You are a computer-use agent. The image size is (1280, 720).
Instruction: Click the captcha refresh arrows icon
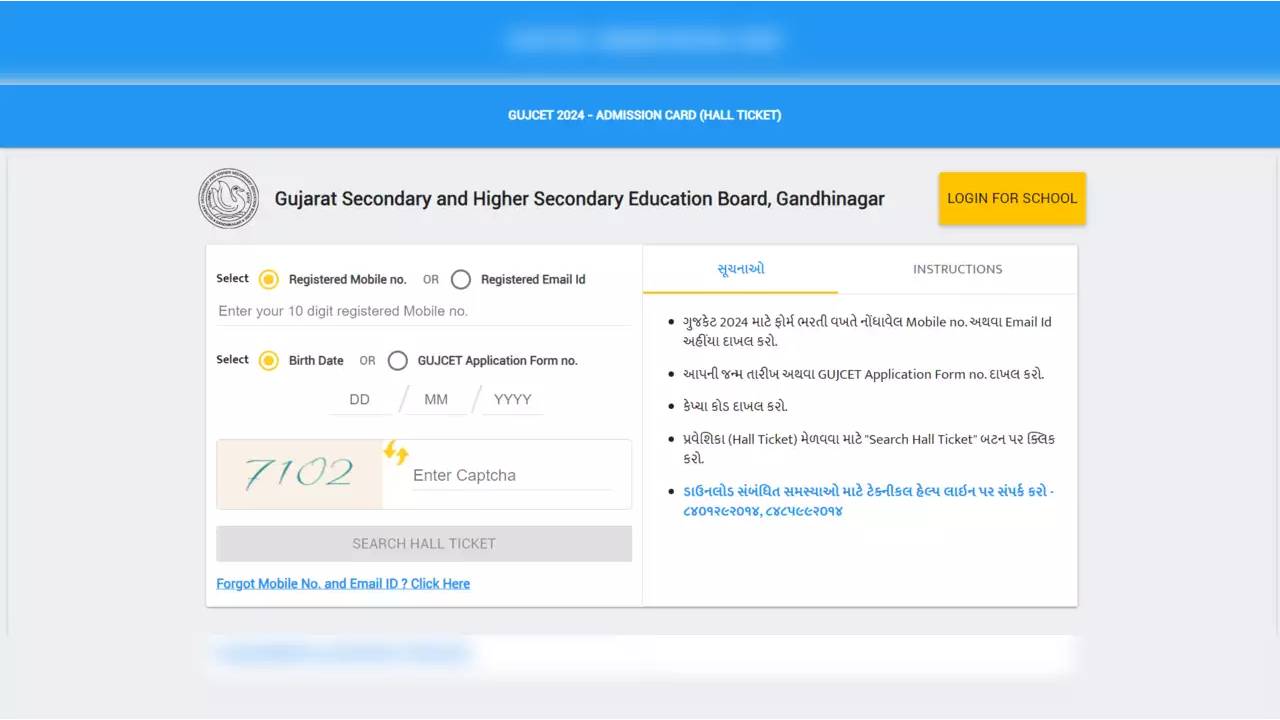click(x=396, y=453)
